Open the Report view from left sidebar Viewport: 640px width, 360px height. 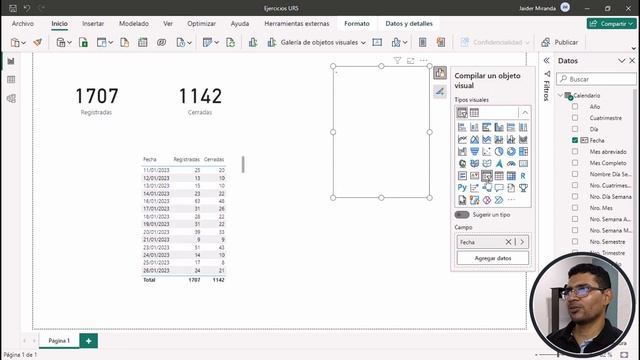pos(11,61)
